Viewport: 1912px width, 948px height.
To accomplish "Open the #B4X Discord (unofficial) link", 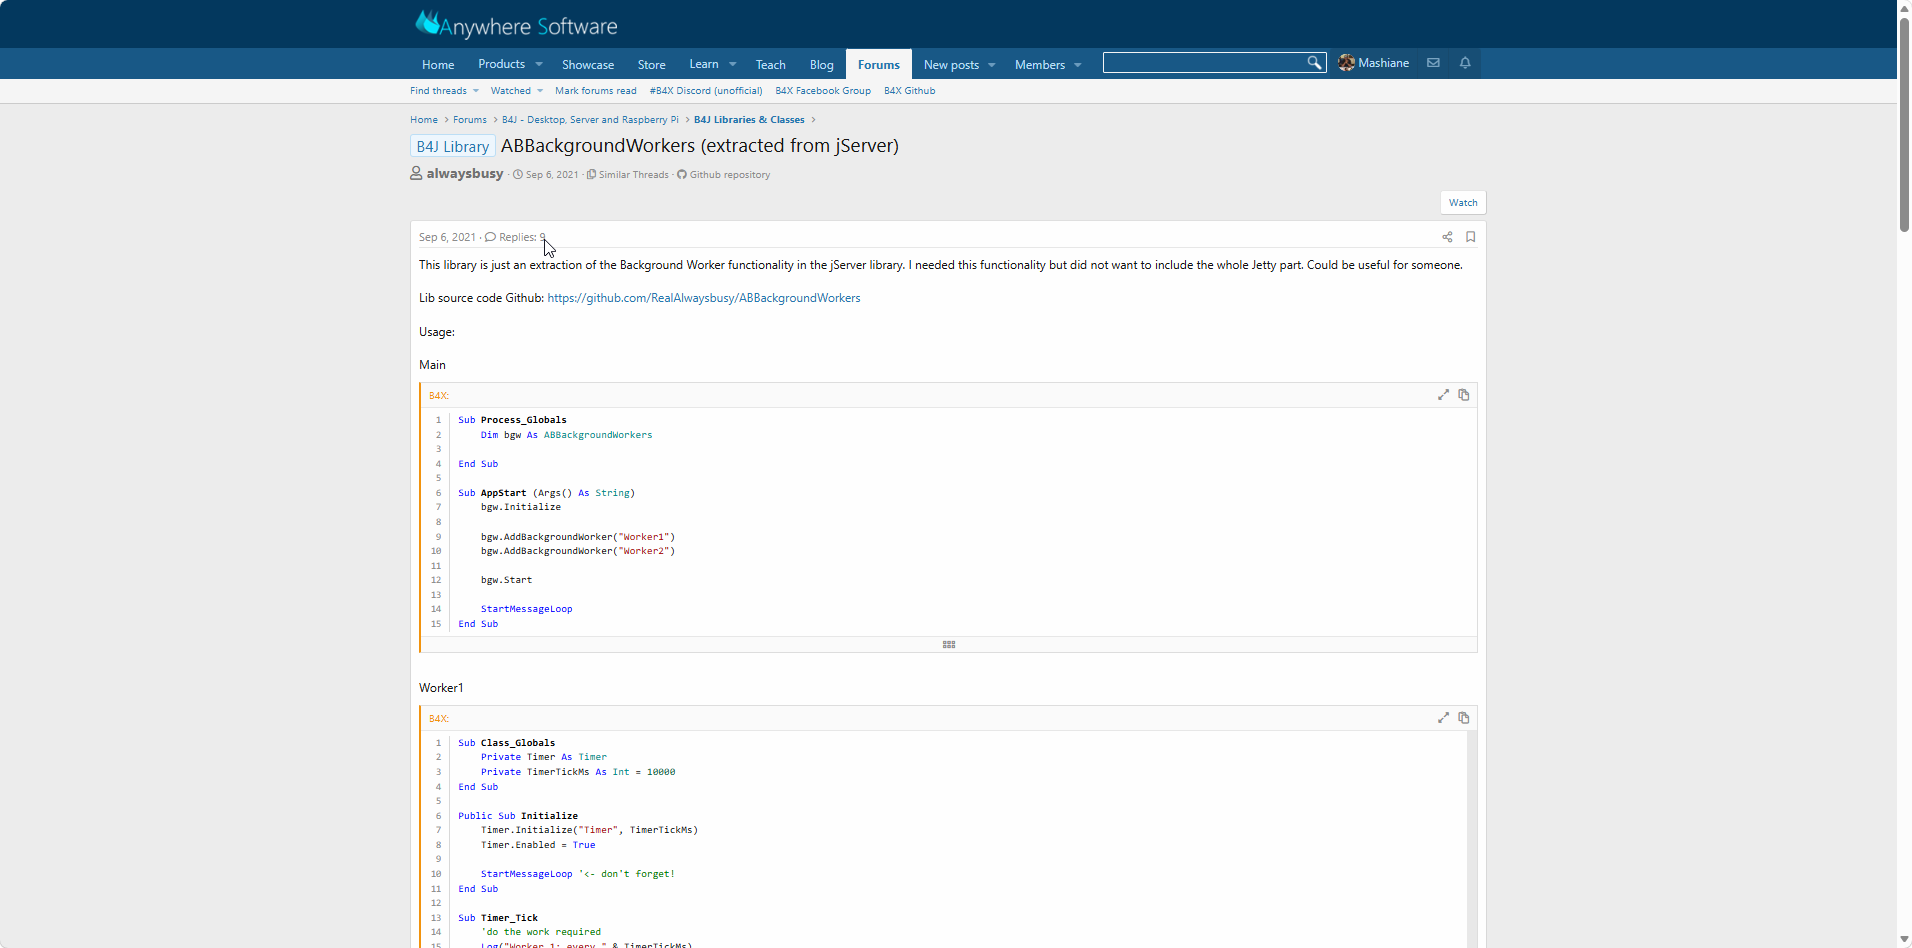I will 706,91.
